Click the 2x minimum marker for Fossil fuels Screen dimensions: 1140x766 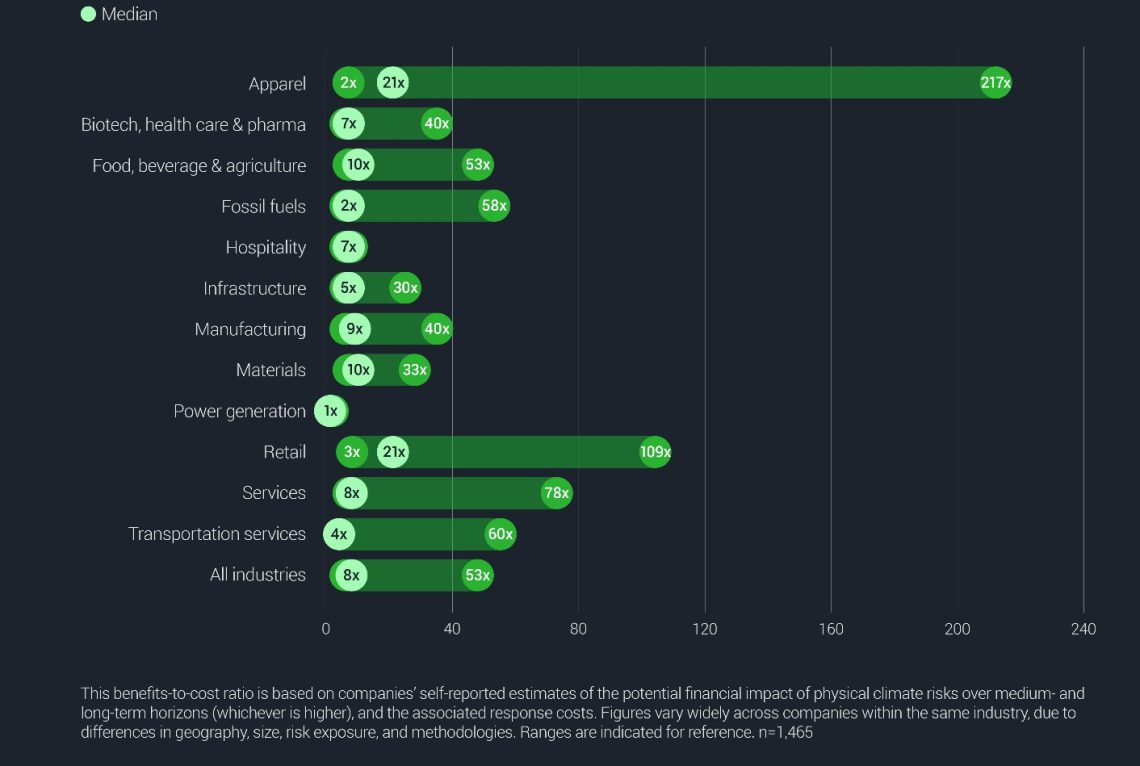348,206
